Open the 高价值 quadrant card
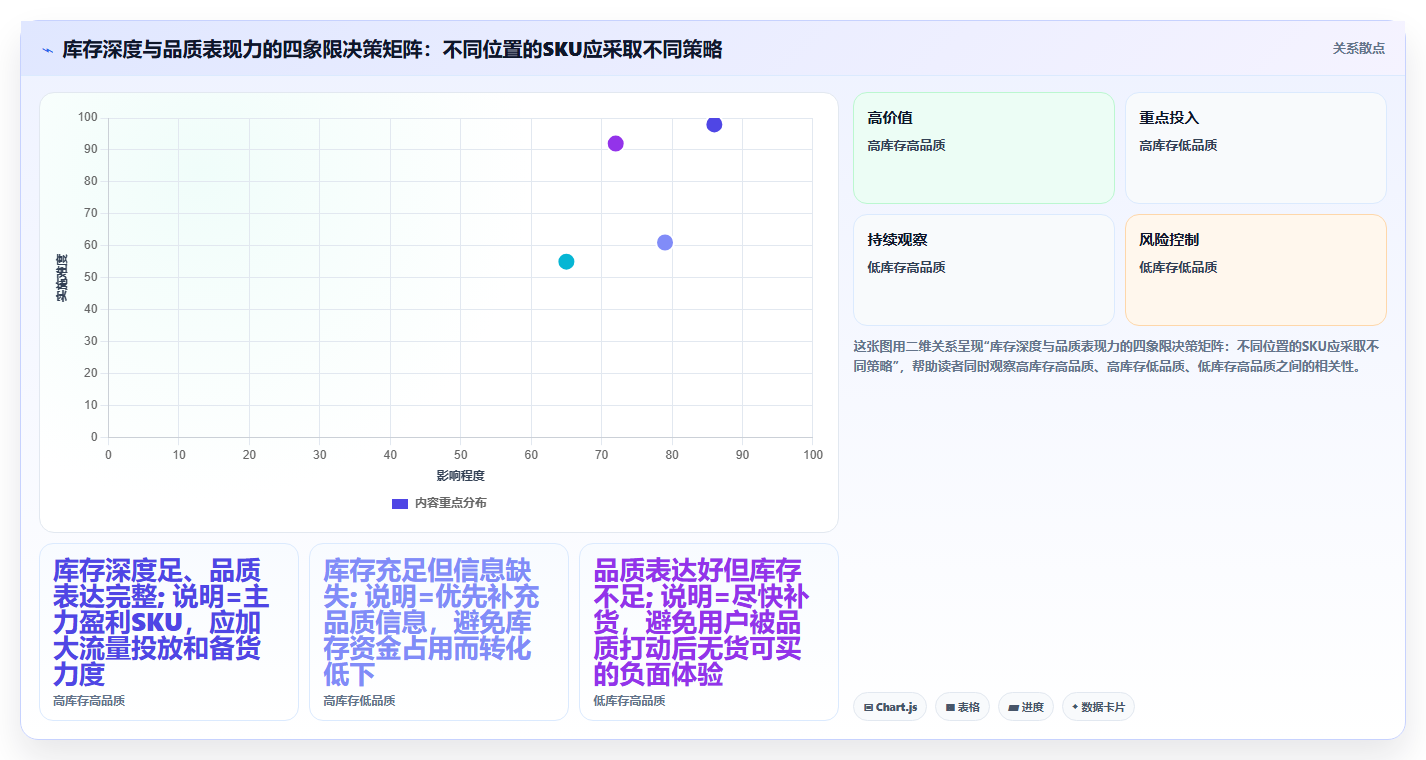 point(983,148)
